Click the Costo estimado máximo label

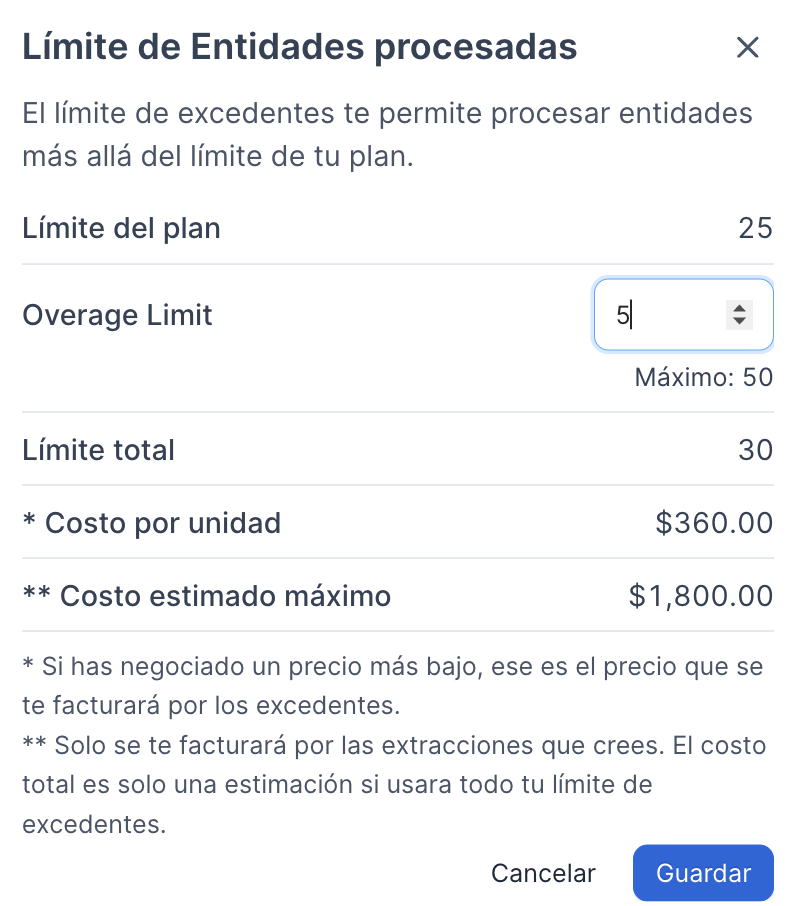pos(206,596)
